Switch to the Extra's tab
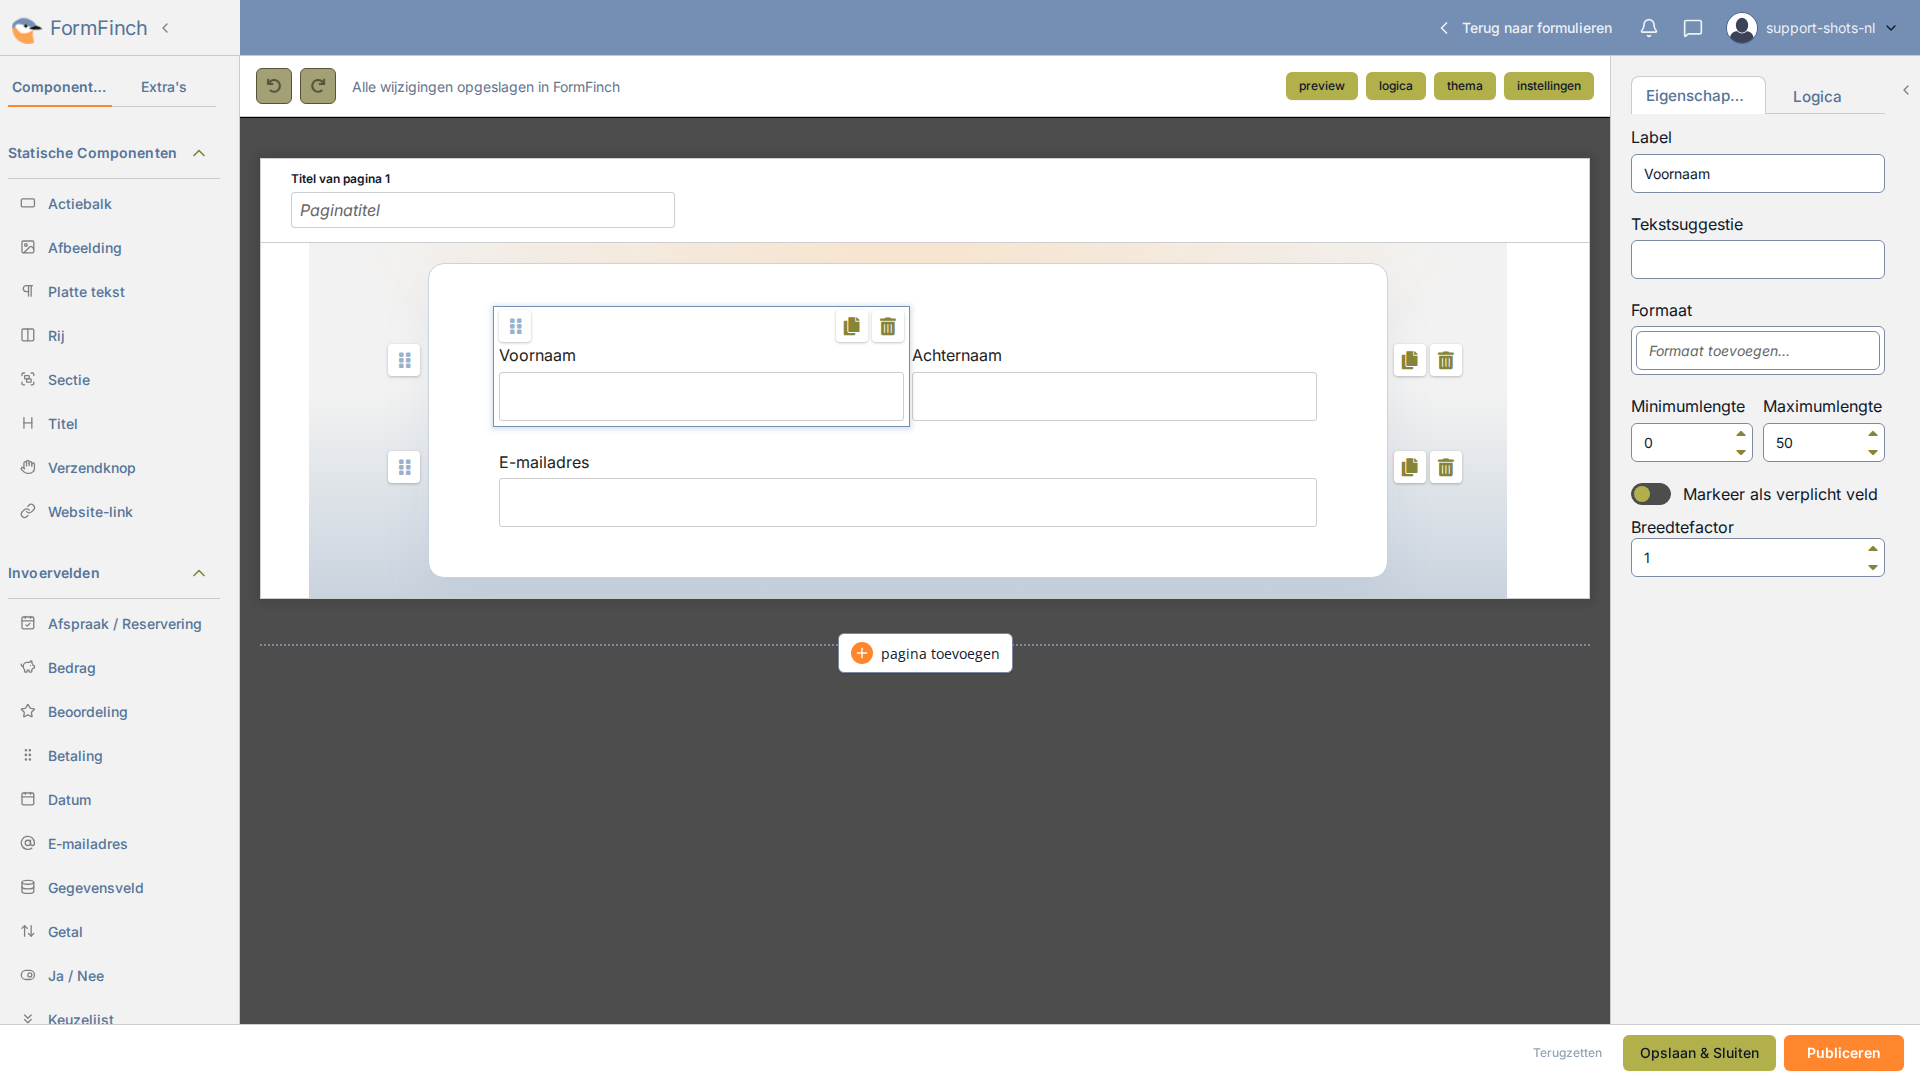 coord(164,87)
